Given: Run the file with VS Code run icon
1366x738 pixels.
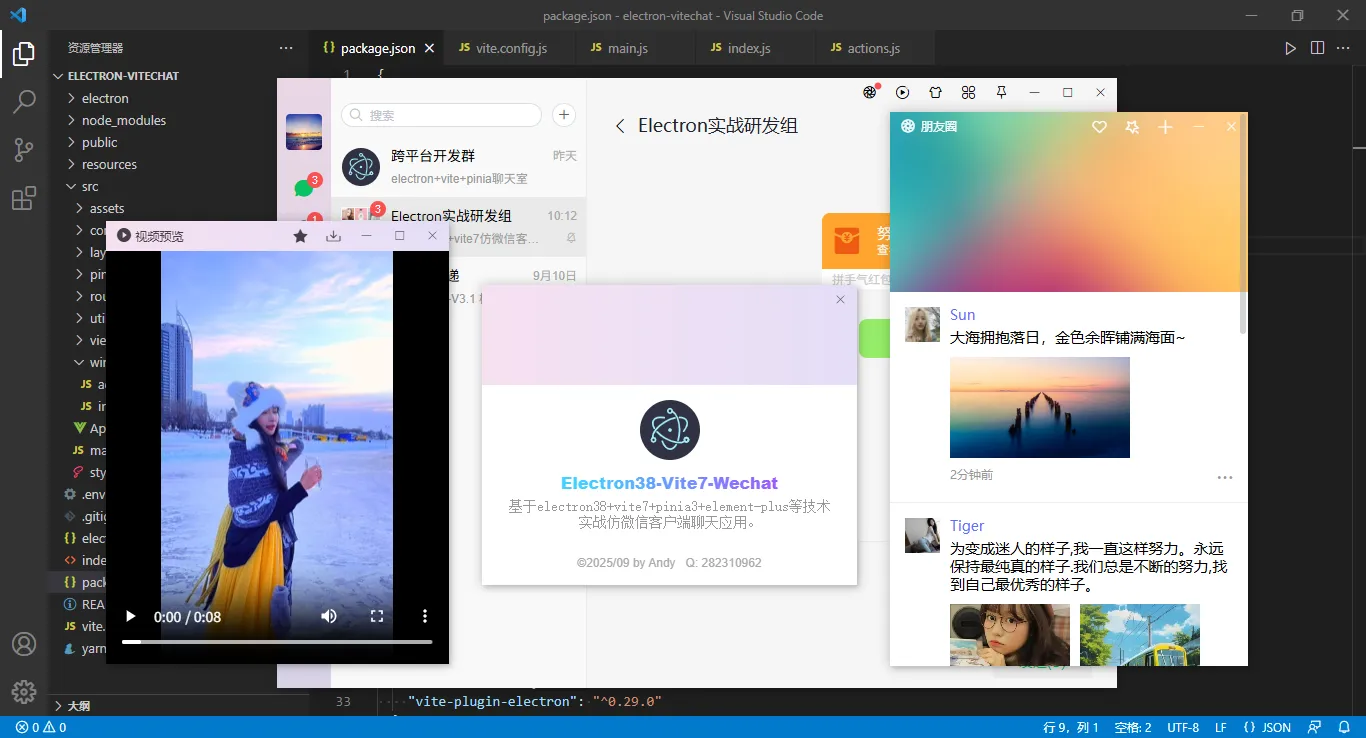Looking at the screenshot, I should click(x=1291, y=48).
